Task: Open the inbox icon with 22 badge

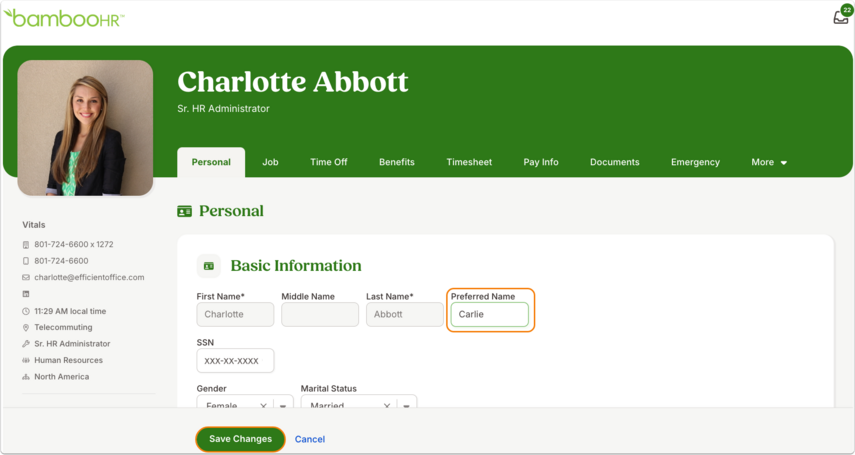Action: [x=841, y=16]
